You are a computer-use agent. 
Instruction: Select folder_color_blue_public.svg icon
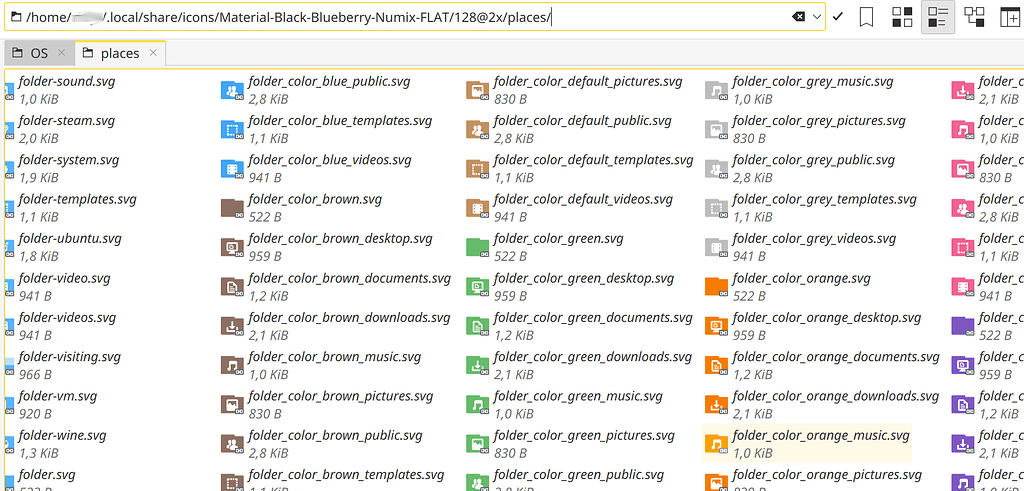click(232, 90)
